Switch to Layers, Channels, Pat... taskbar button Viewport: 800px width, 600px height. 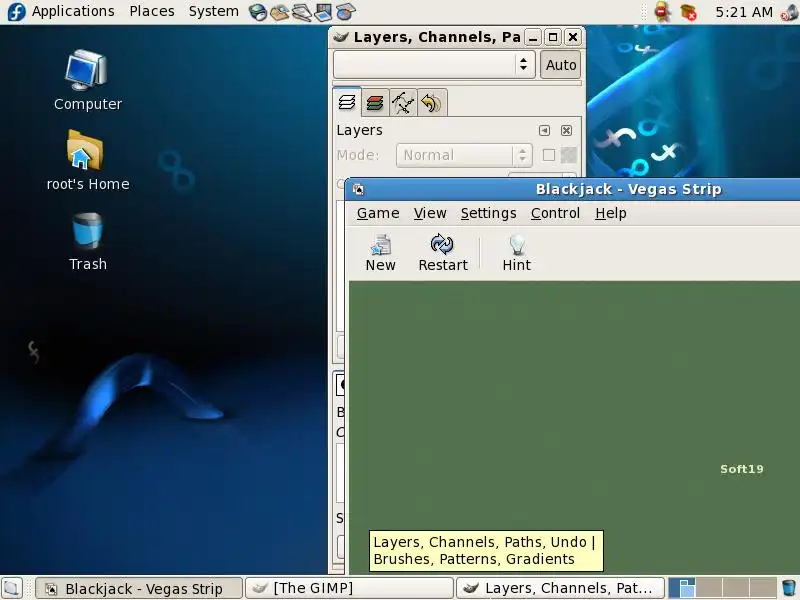tap(560, 588)
